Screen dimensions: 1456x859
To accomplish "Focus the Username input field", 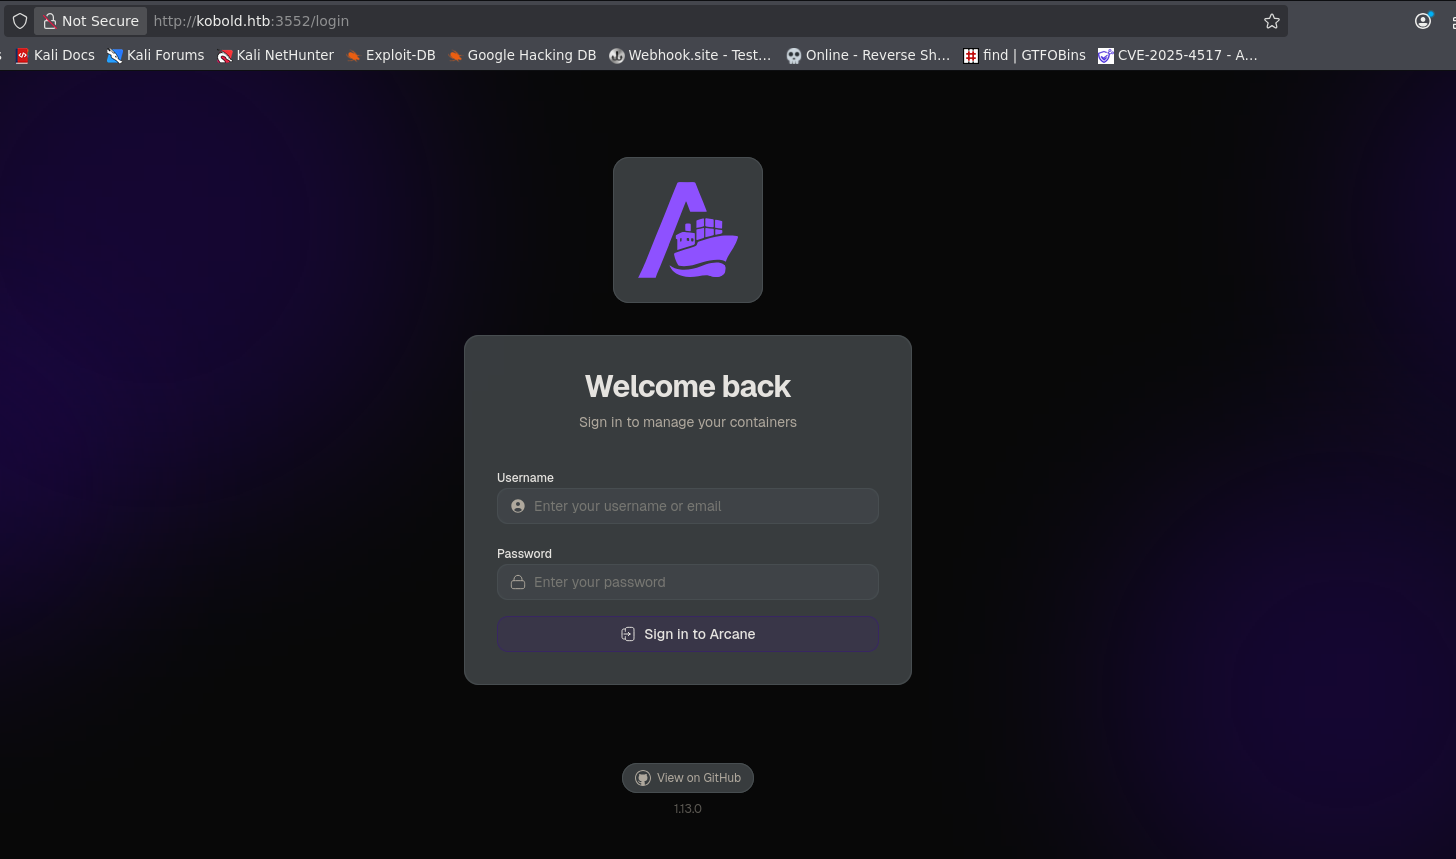I will click(x=688, y=506).
